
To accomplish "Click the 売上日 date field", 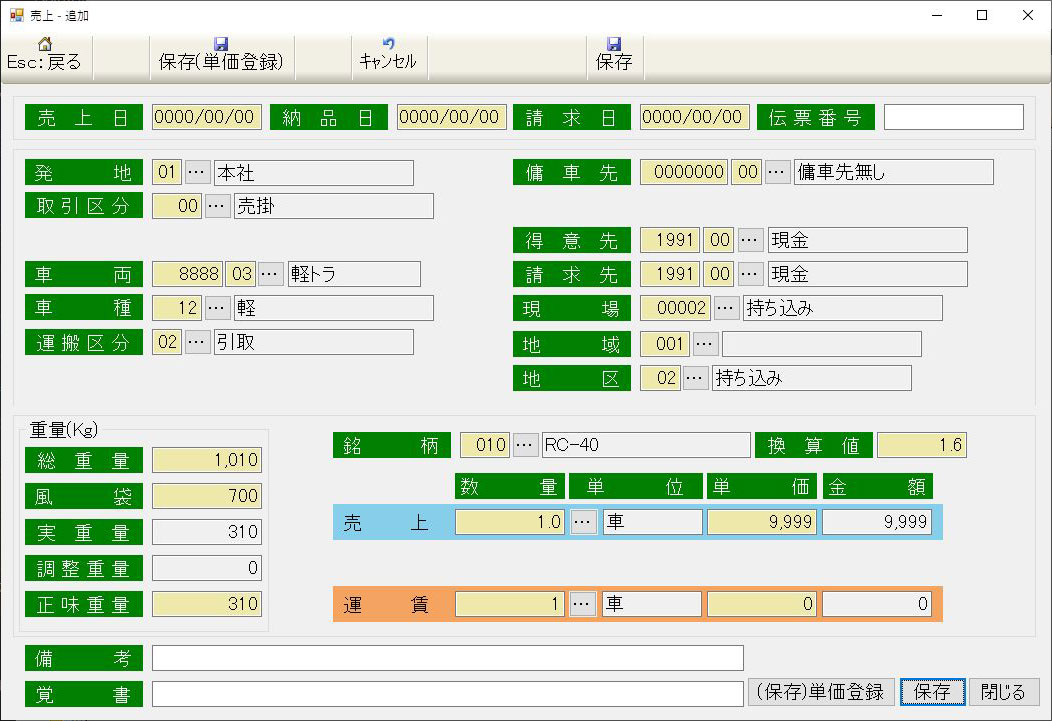I will (x=206, y=117).
